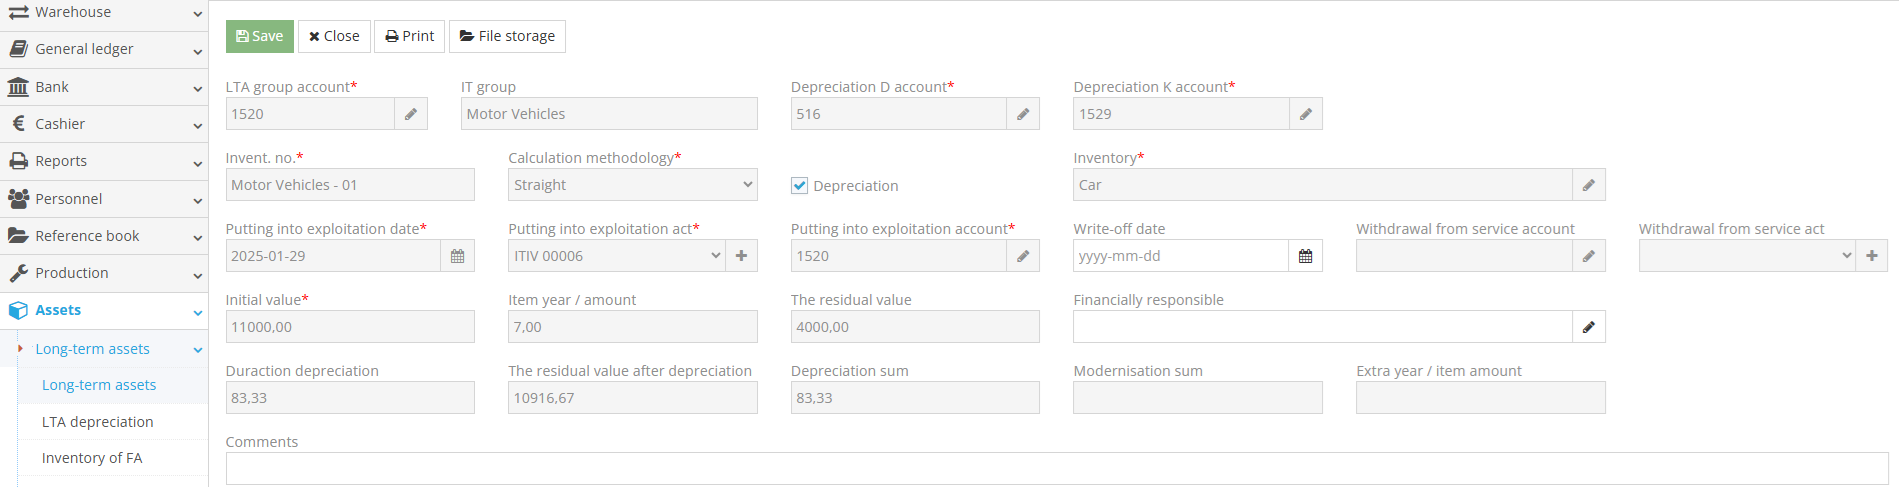Open the Calculation methodology dropdown
The width and height of the screenshot is (1899, 487).
point(632,185)
